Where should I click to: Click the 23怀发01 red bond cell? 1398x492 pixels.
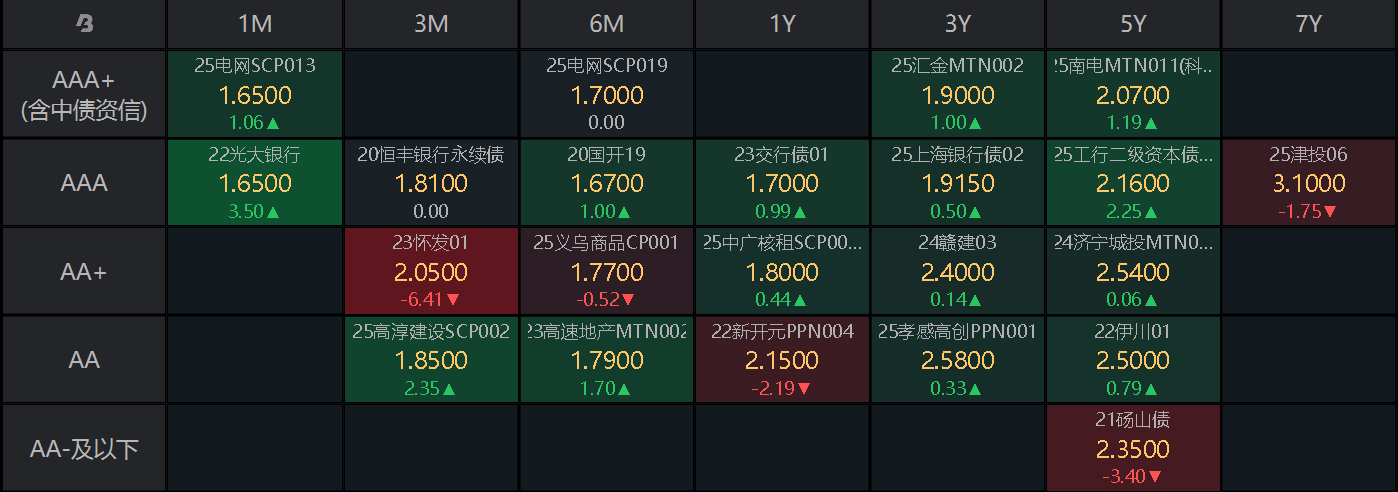[x=431, y=271]
